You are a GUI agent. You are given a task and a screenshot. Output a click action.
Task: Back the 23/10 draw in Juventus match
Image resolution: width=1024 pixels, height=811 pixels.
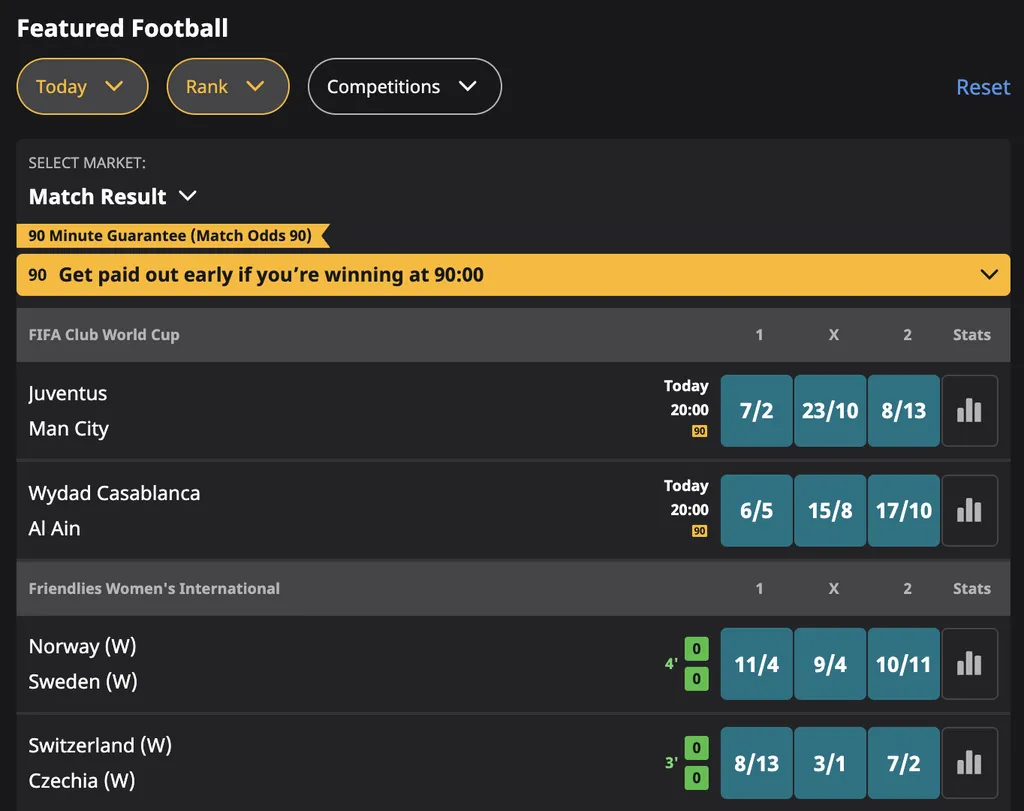[x=830, y=410]
